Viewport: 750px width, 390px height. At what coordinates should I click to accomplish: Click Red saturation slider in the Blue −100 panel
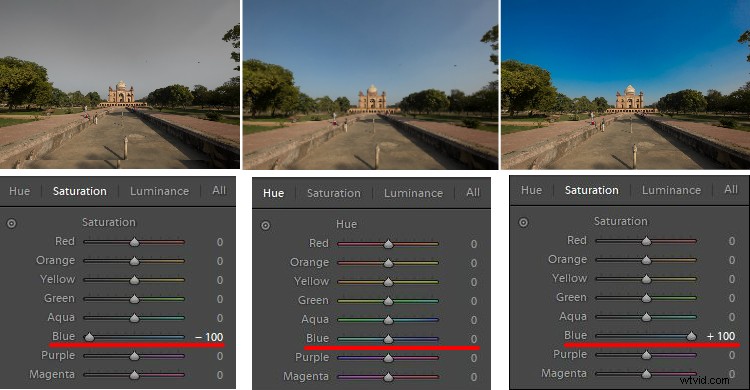click(x=134, y=242)
